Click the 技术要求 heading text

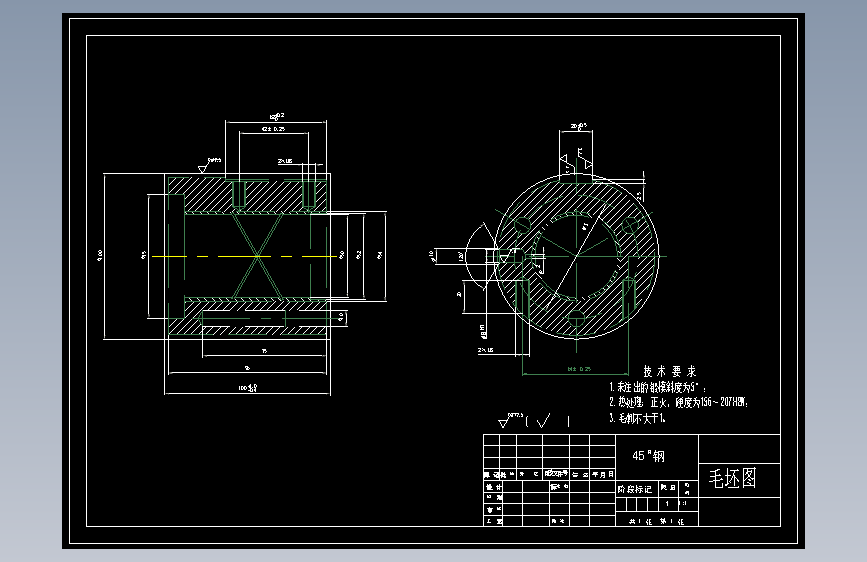click(x=669, y=371)
